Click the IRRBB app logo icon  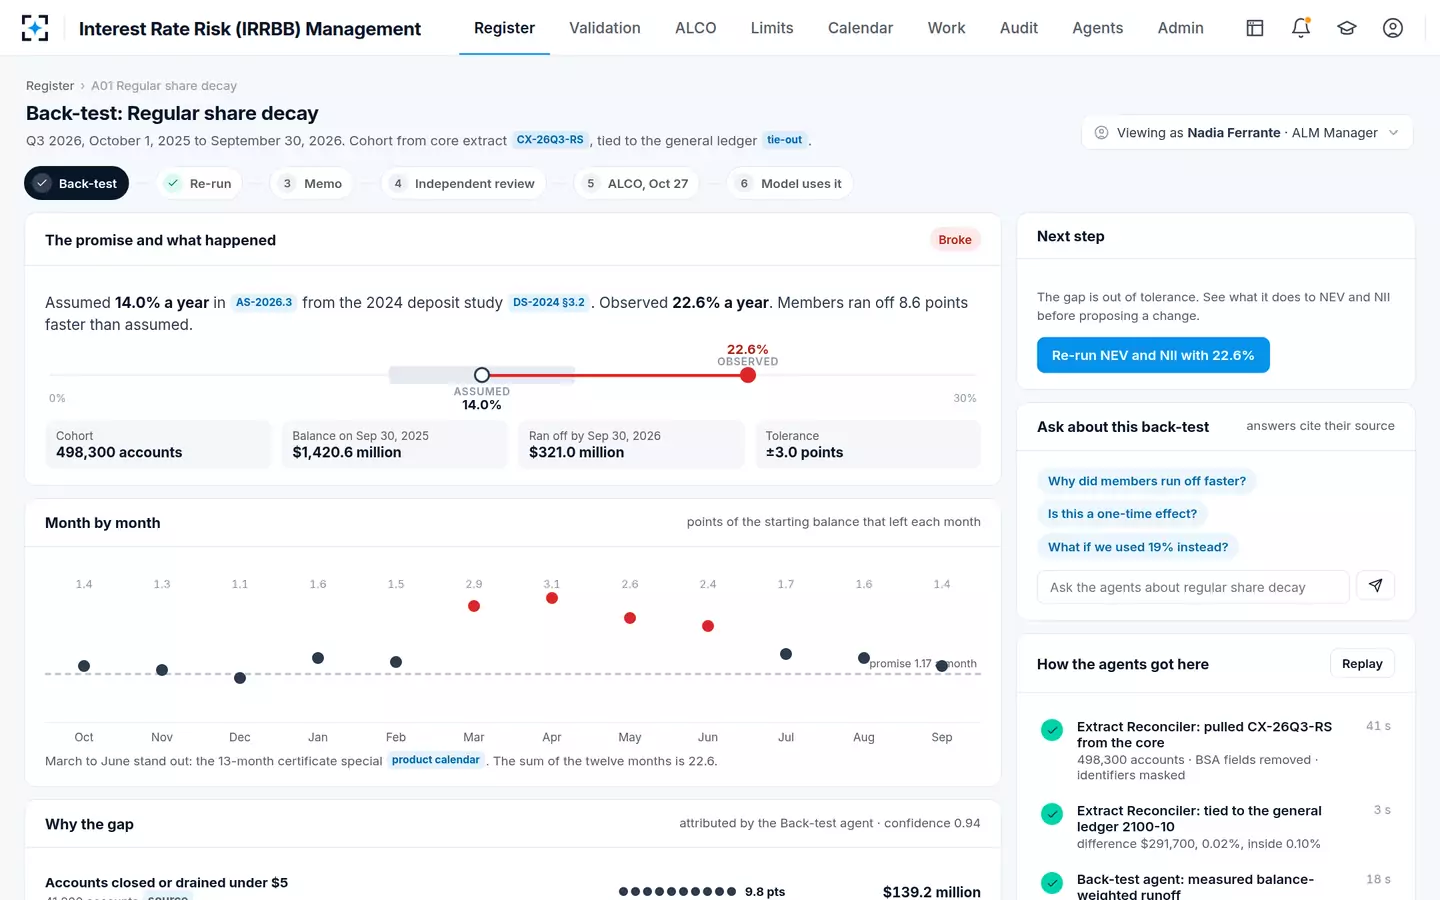(x=35, y=28)
